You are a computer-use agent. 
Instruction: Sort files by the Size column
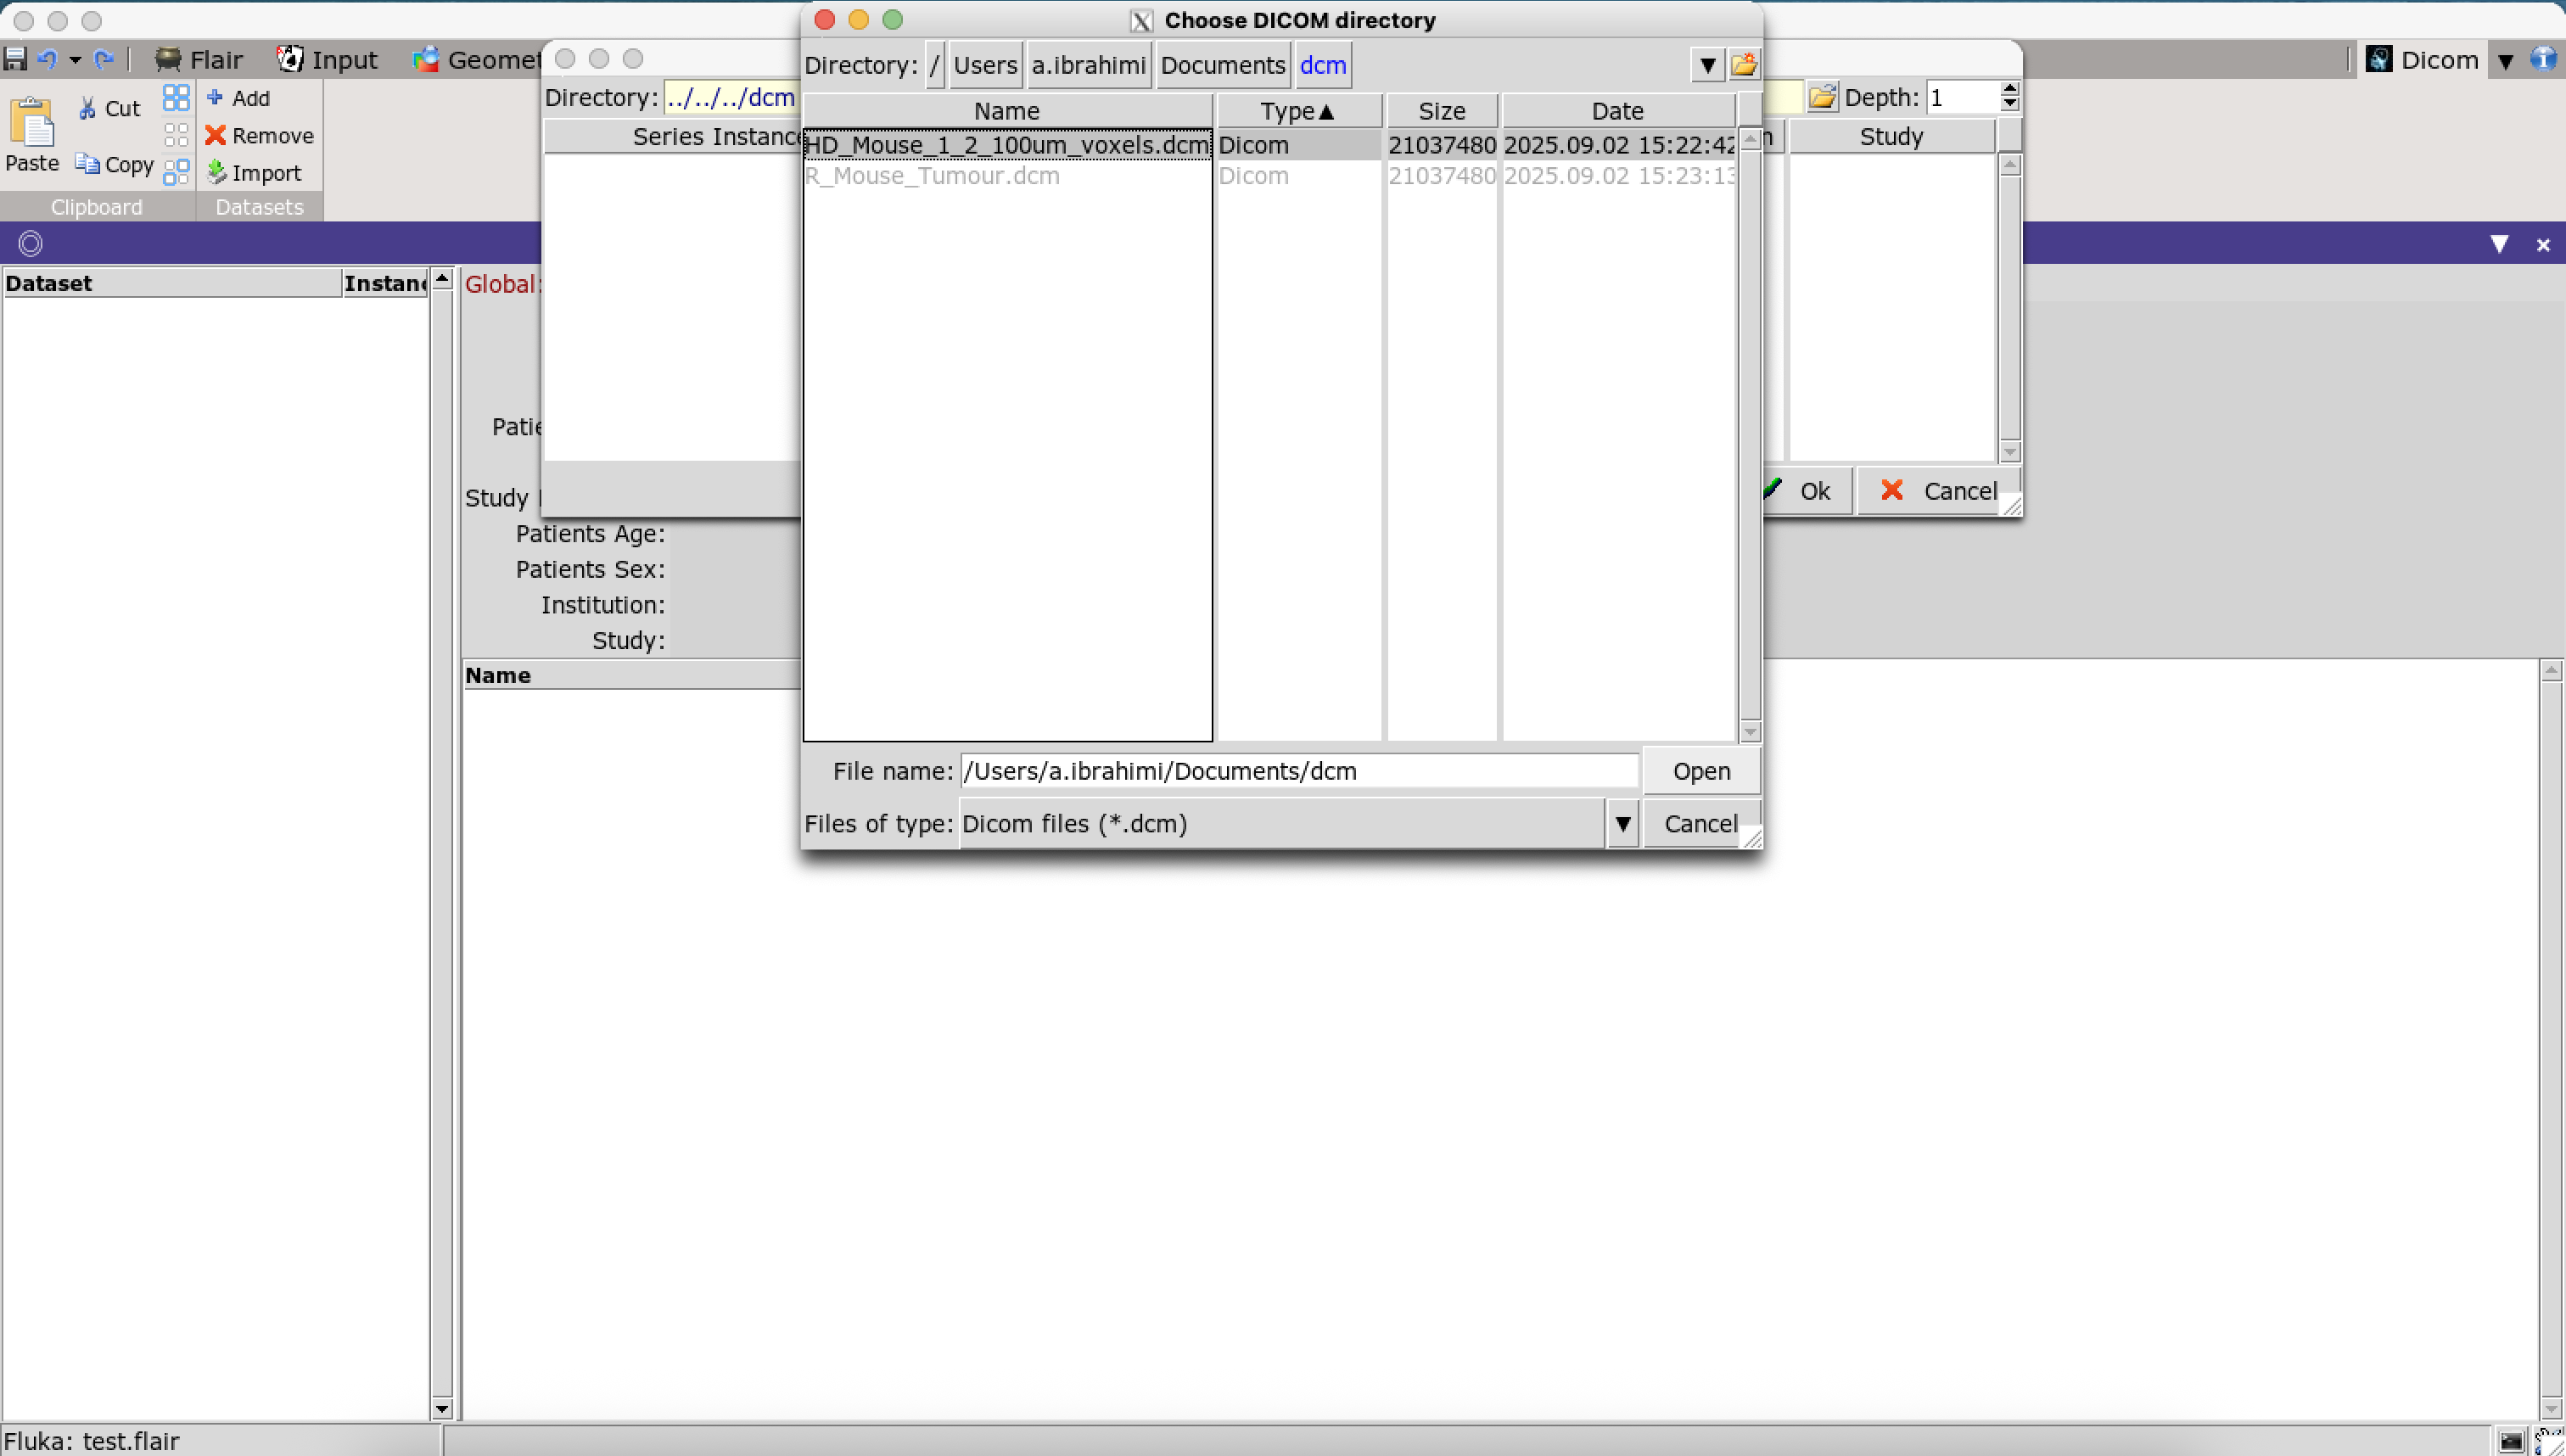click(1441, 111)
